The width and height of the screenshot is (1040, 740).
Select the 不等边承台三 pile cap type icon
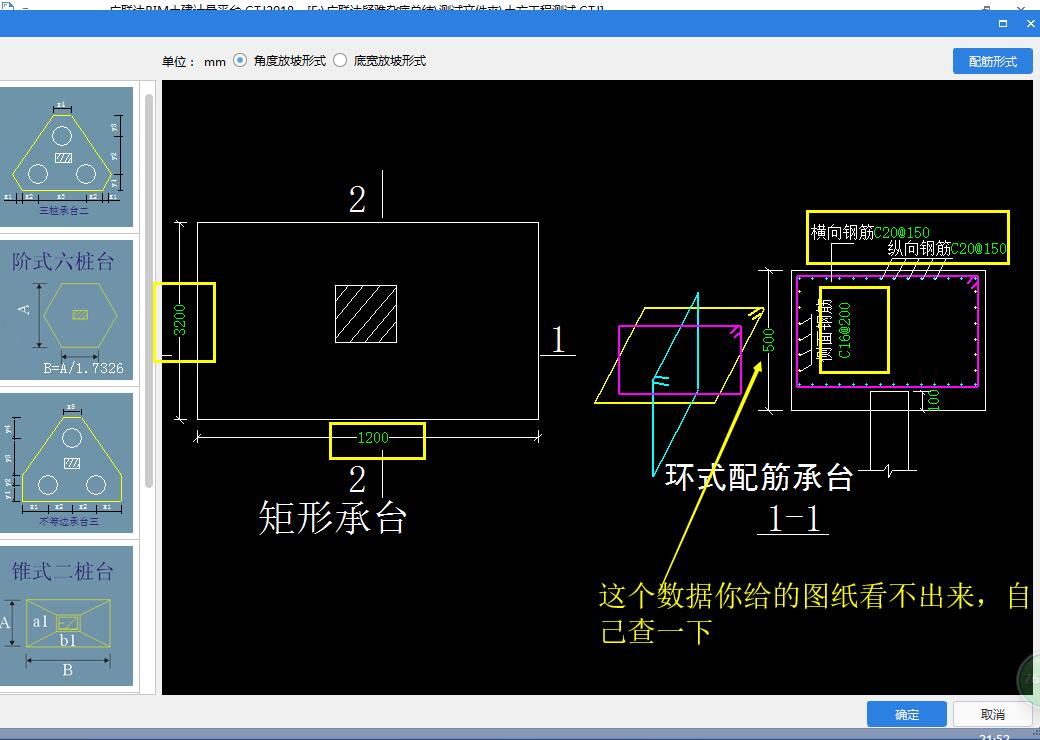click(66, 460)
